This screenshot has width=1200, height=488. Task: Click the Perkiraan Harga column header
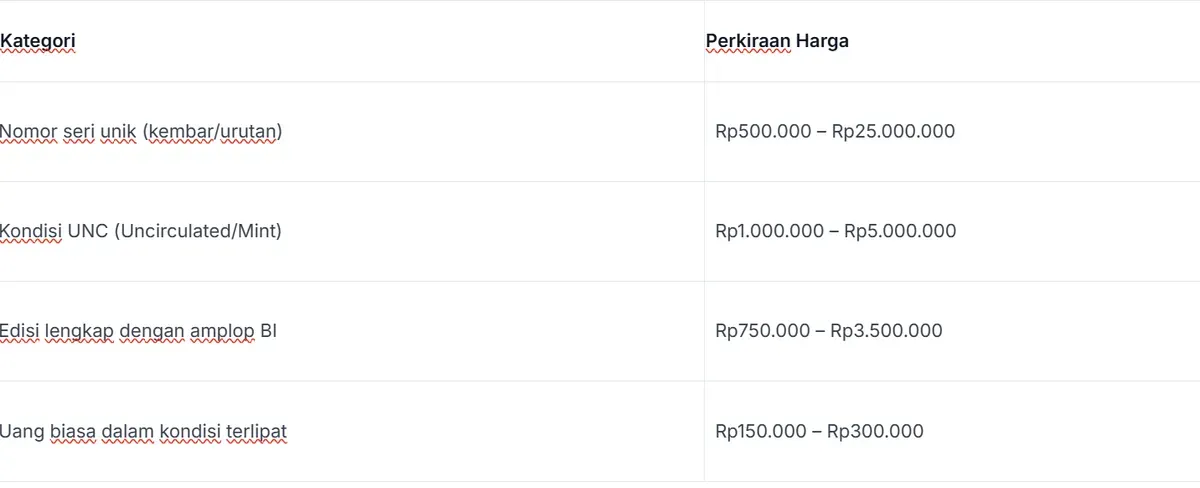point(952,41)
